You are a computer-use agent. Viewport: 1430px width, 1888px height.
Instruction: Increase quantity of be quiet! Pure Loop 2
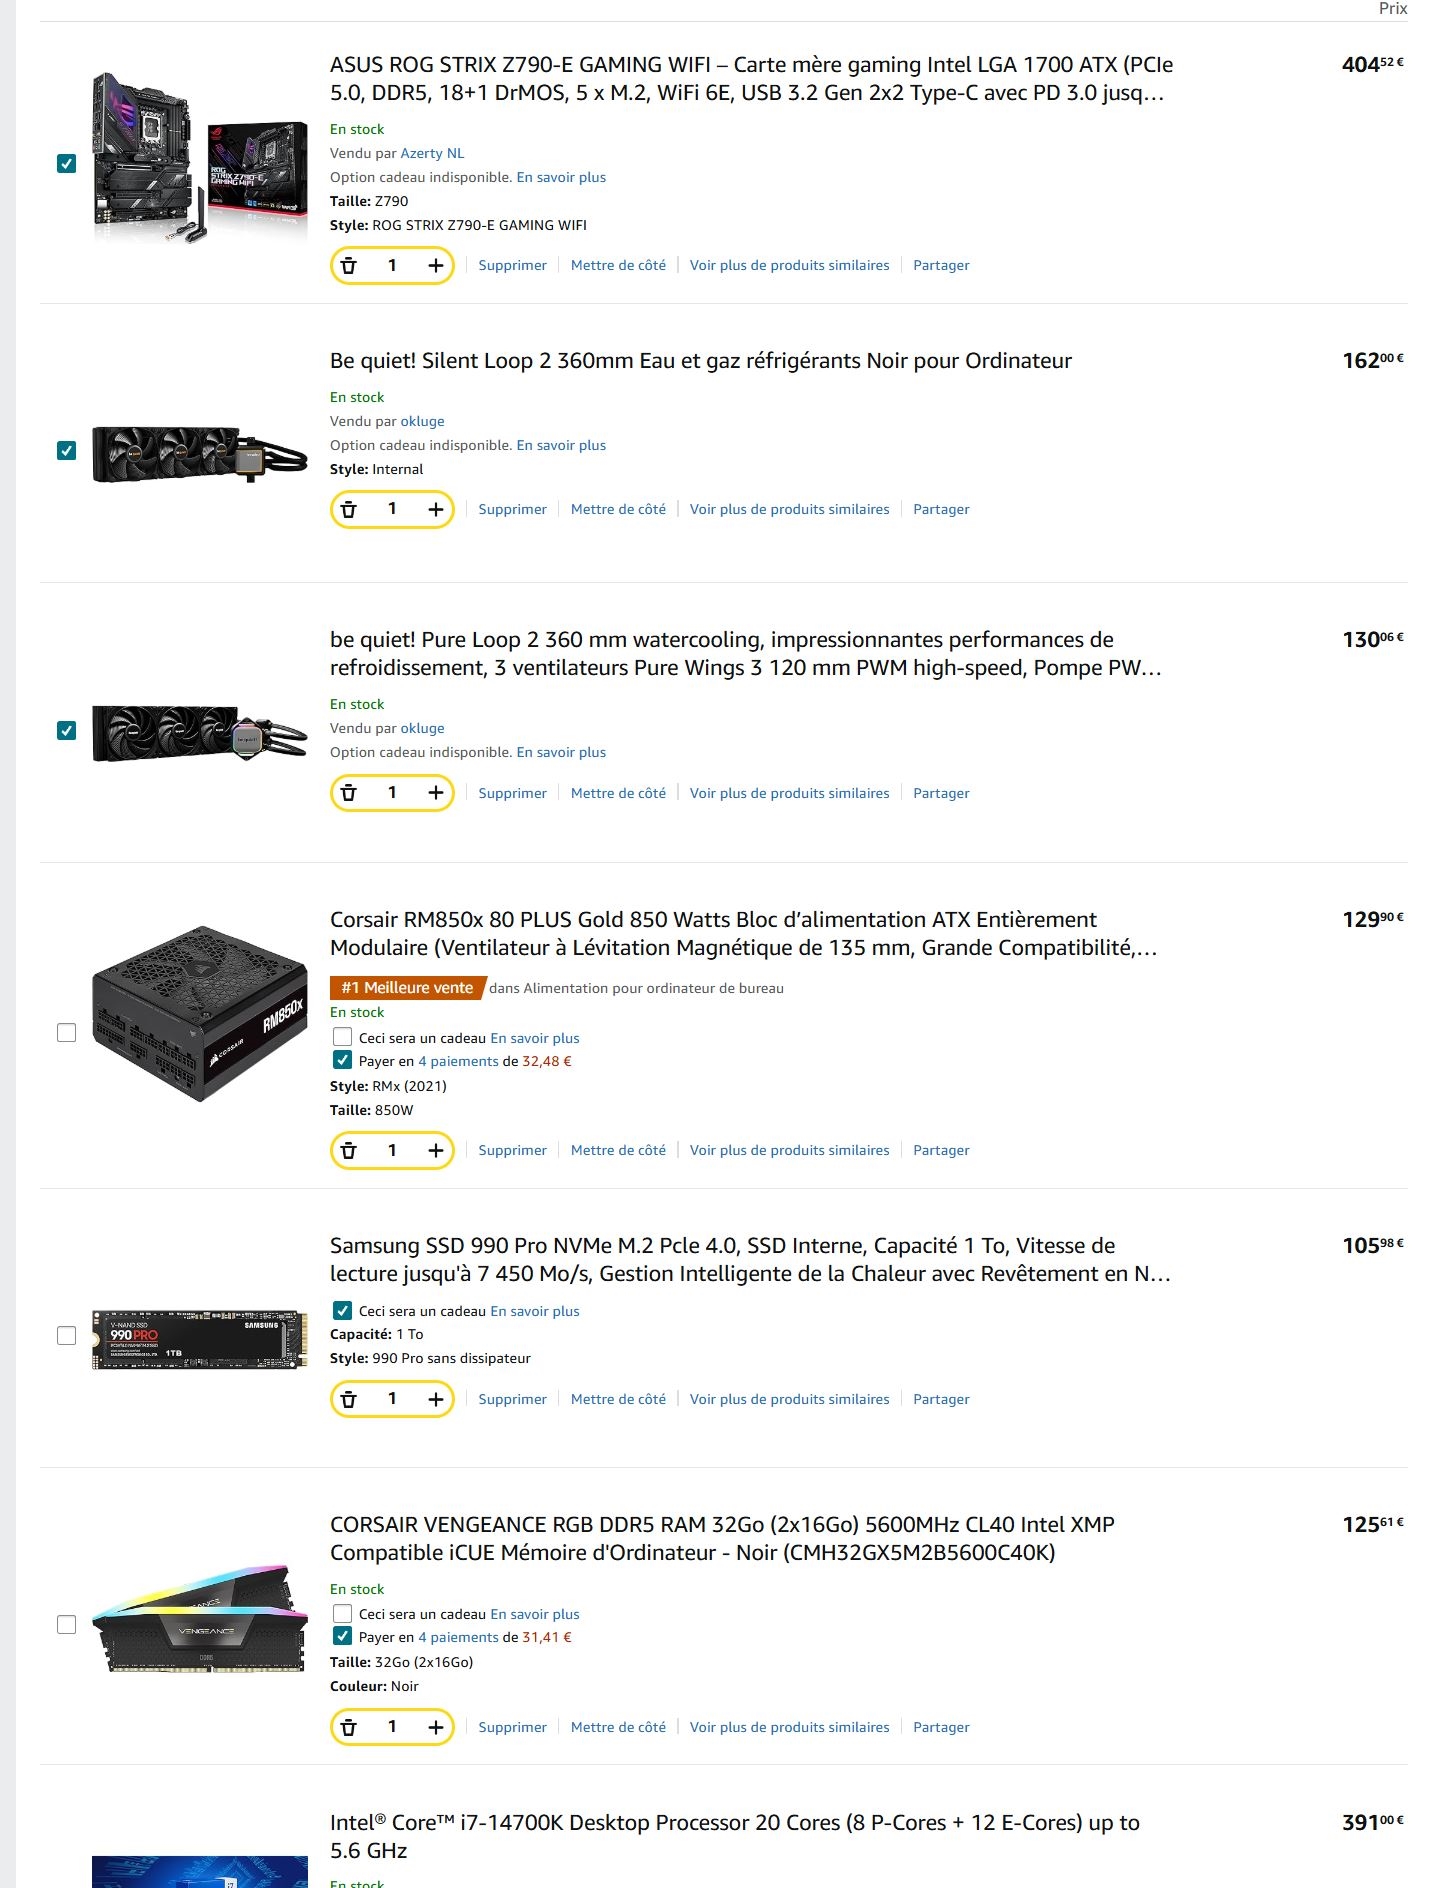pos(436,793)
